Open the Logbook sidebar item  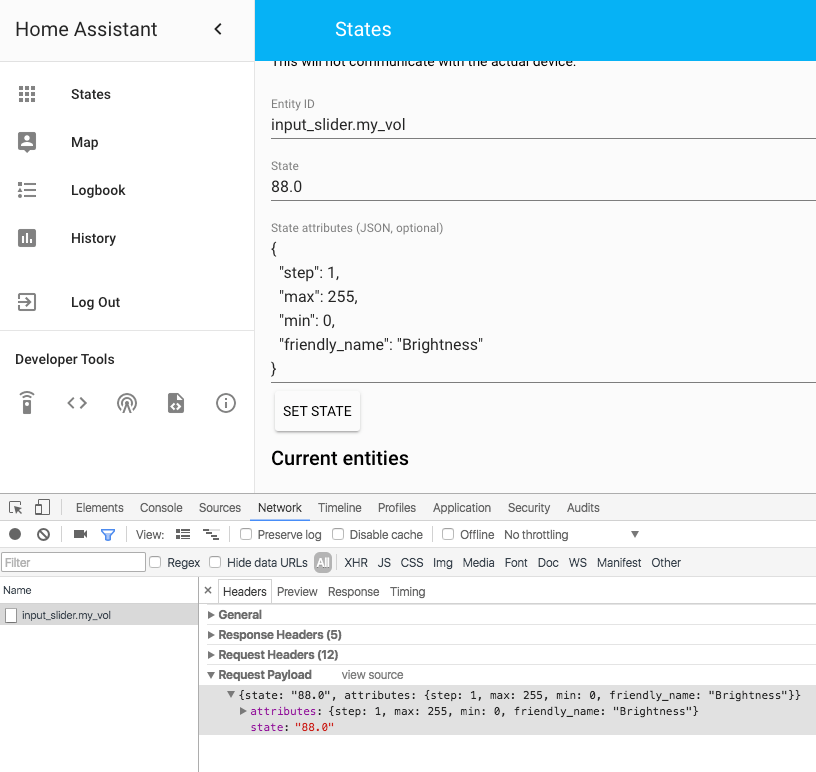click(27, 190)
